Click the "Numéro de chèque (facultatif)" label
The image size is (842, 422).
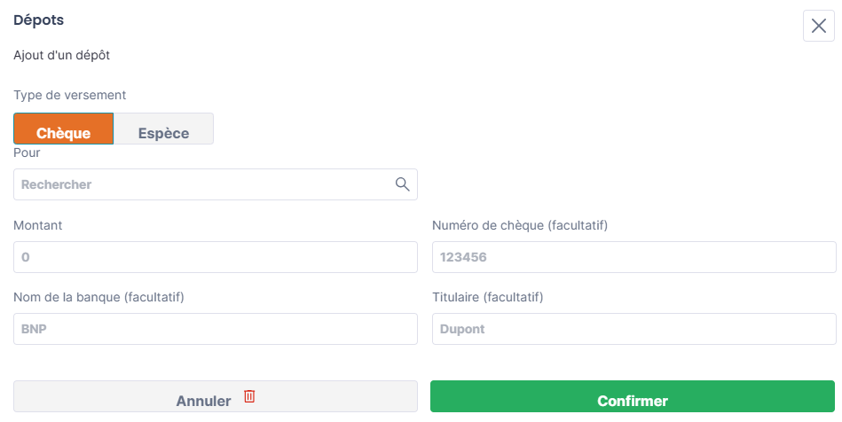[520, 225]
